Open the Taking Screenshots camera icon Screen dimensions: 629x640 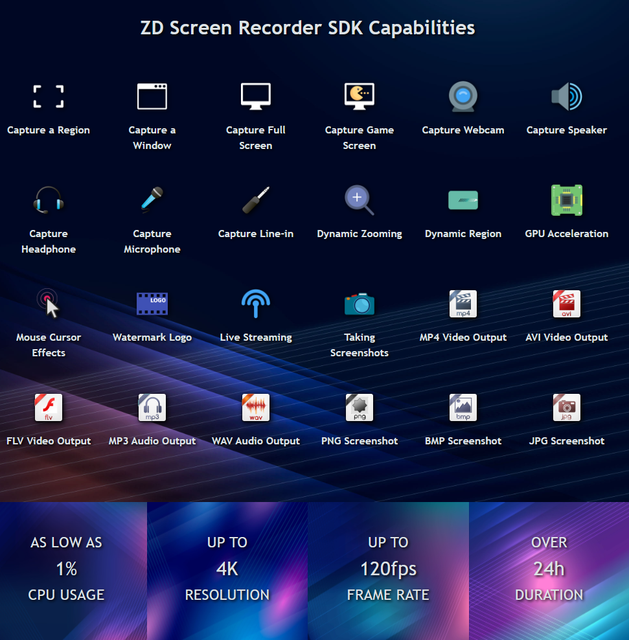click(x=359, y=303)
